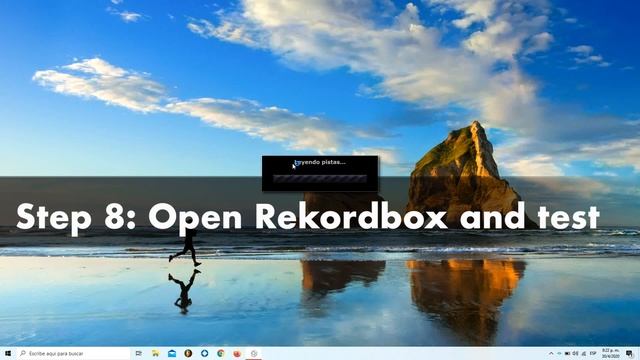Launch Google Chrome from taskbar
The width and height of the screenshot is (640, 360).
[x=221, y=353]
